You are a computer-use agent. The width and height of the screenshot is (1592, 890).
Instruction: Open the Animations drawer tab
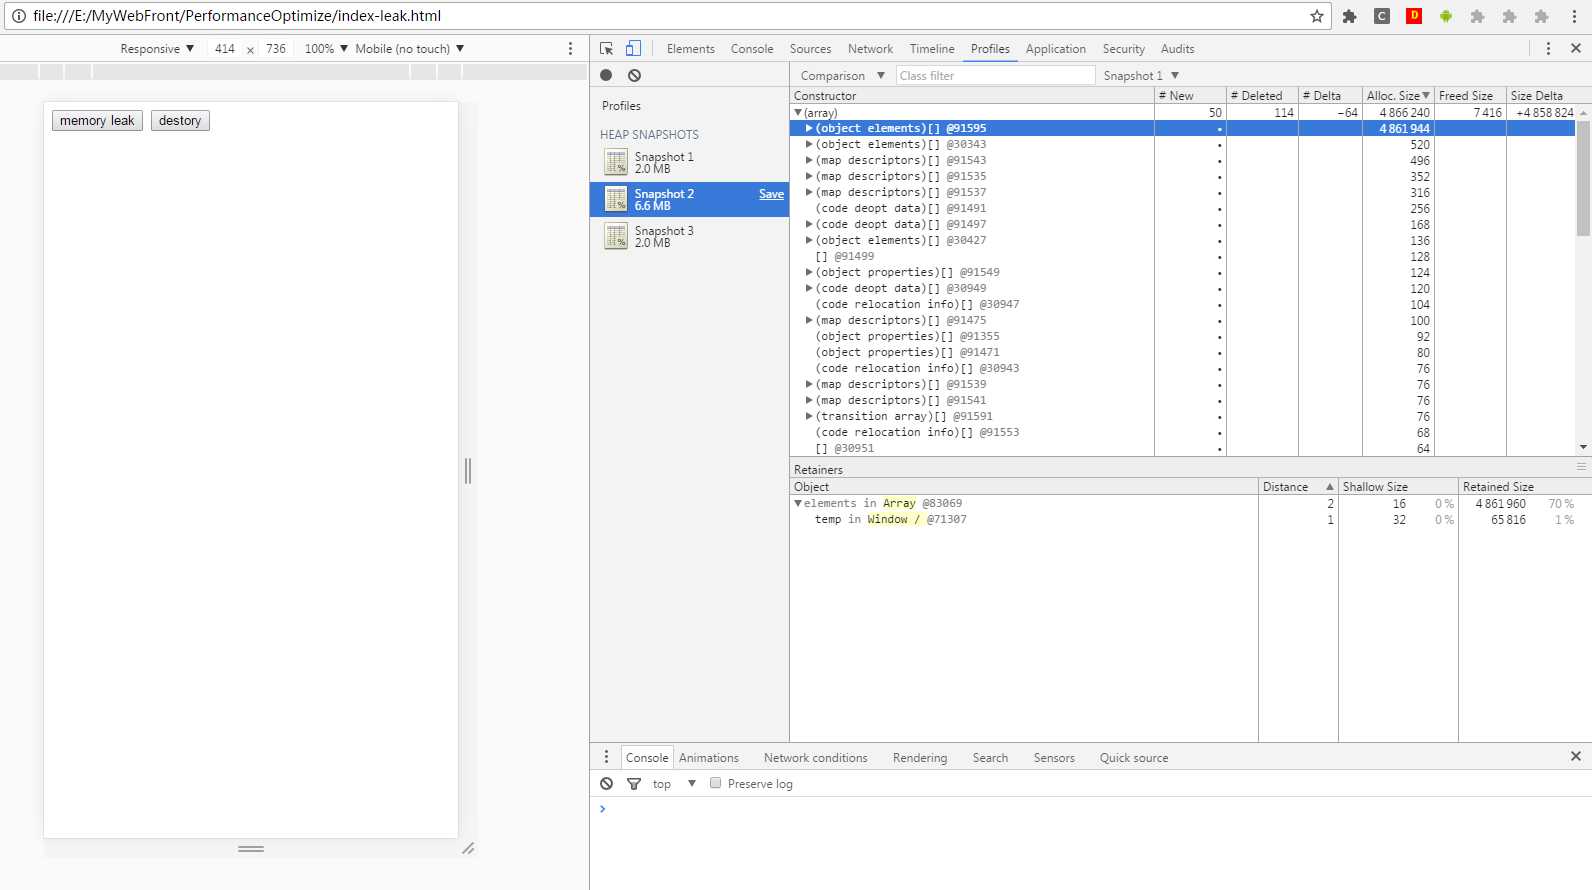(x=709, y=757)
